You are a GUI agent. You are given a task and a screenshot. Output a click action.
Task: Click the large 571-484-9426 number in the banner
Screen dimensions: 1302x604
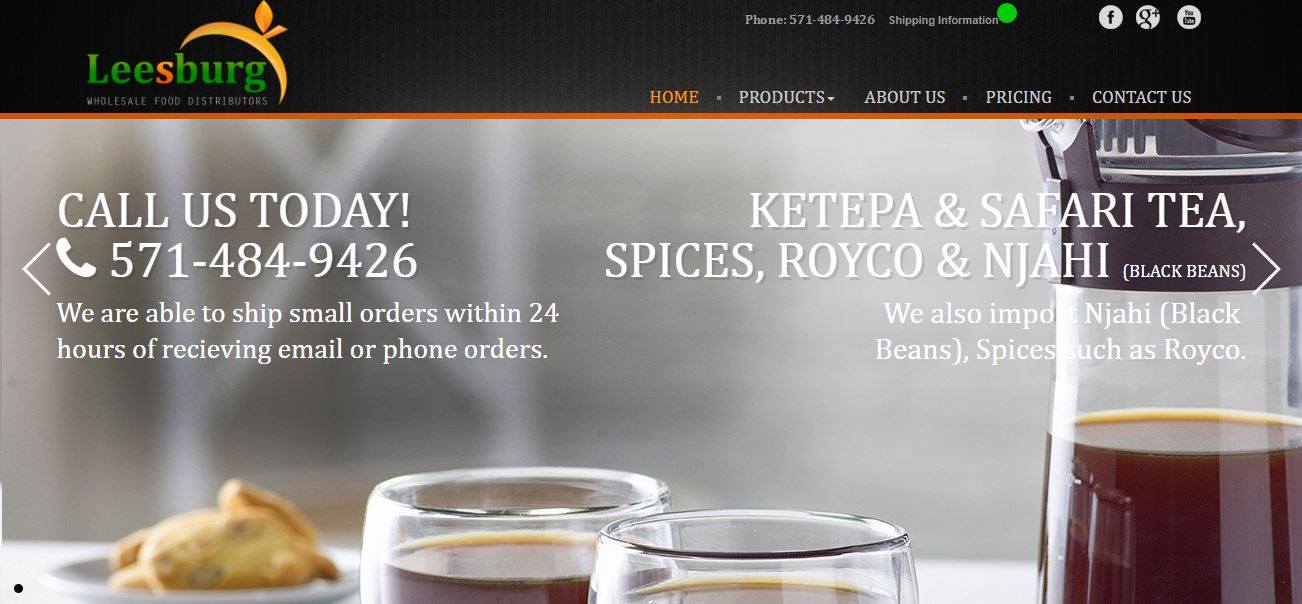[264, 261]
